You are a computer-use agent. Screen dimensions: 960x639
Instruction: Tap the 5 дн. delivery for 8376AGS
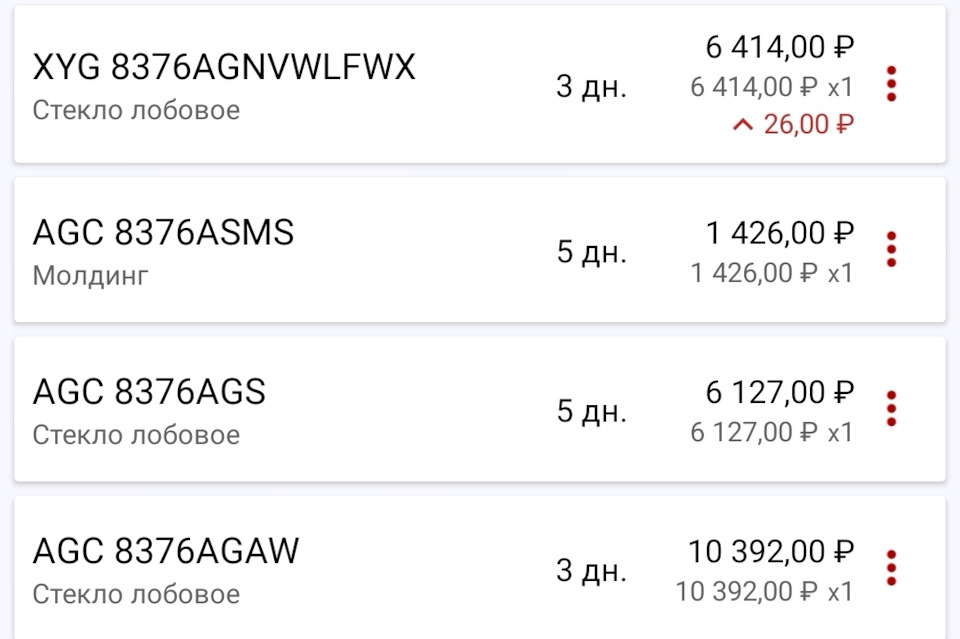(591, 411)
